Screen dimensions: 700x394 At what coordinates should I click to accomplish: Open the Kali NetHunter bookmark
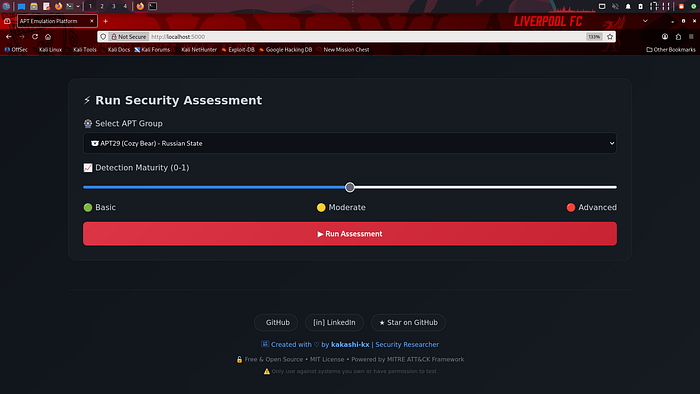pos(196,50)
